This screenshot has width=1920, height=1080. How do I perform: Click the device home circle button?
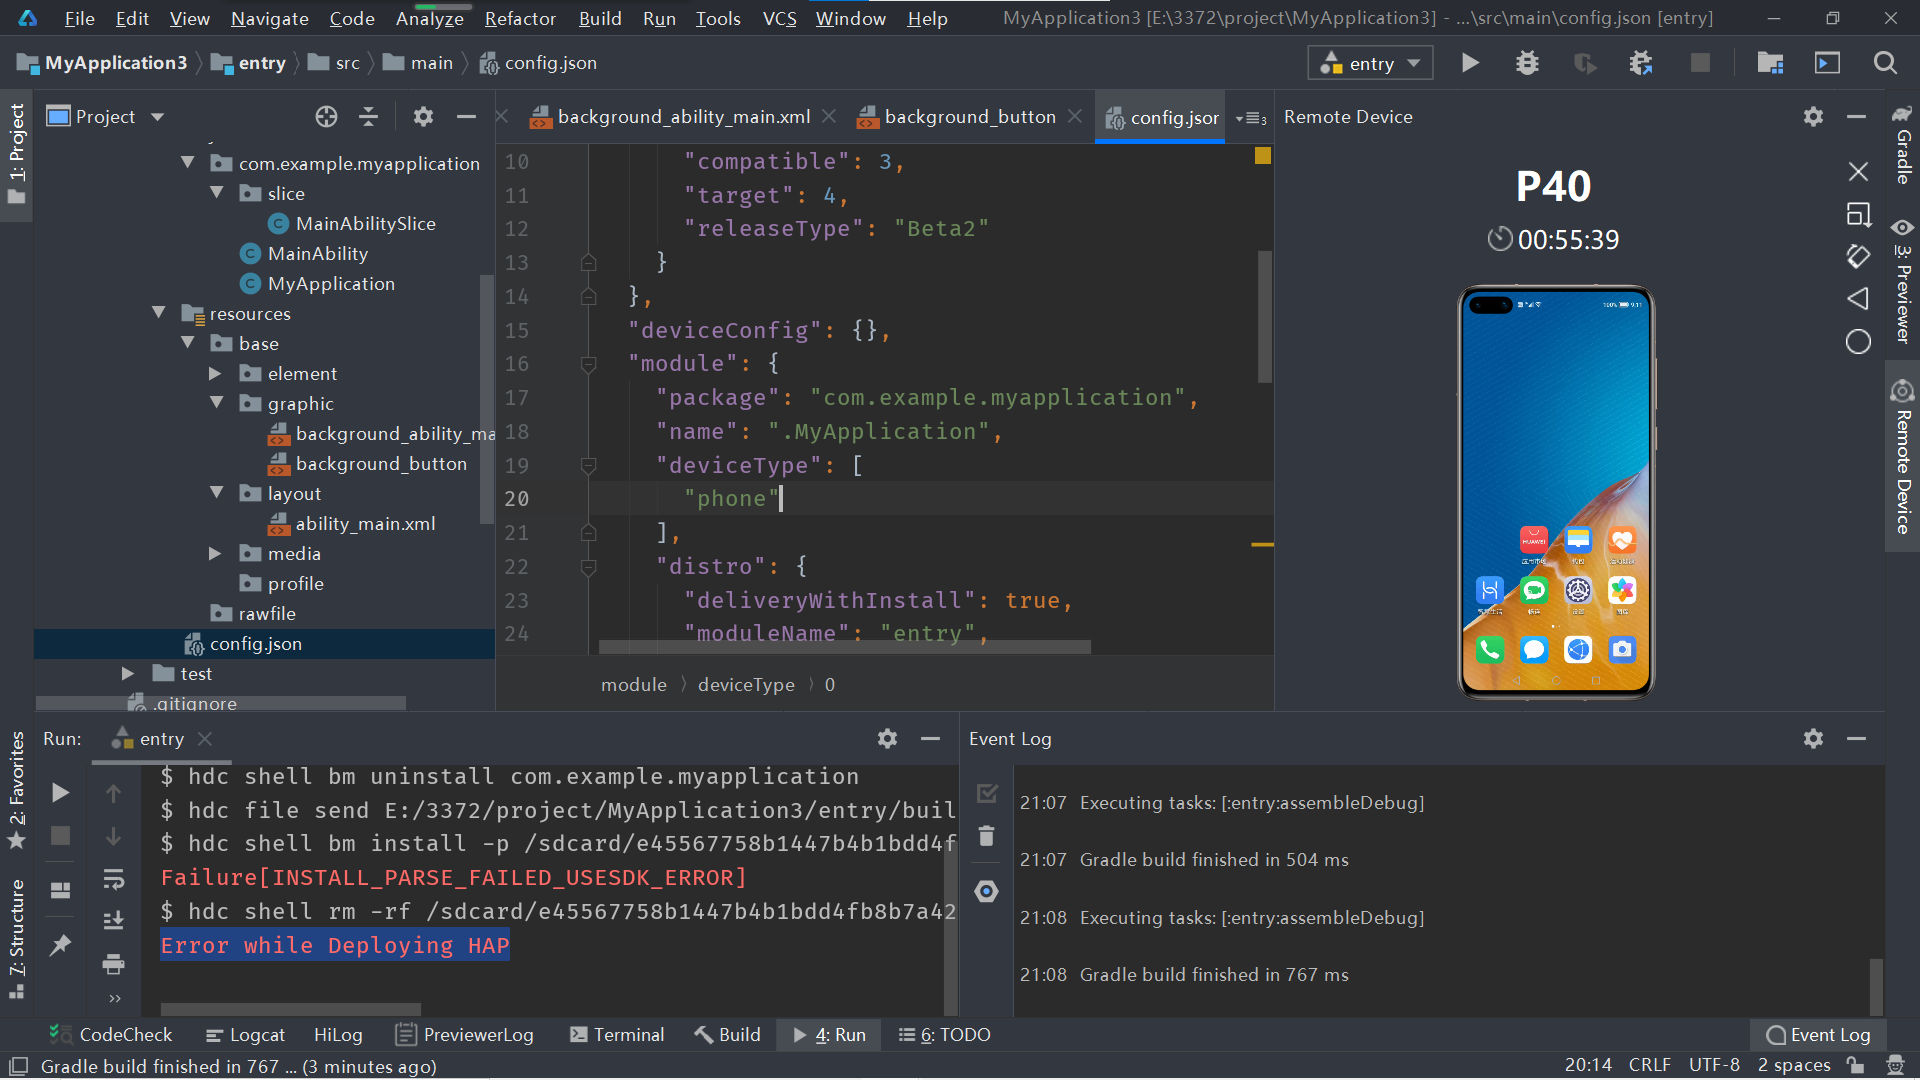[x=1858, y=342]
